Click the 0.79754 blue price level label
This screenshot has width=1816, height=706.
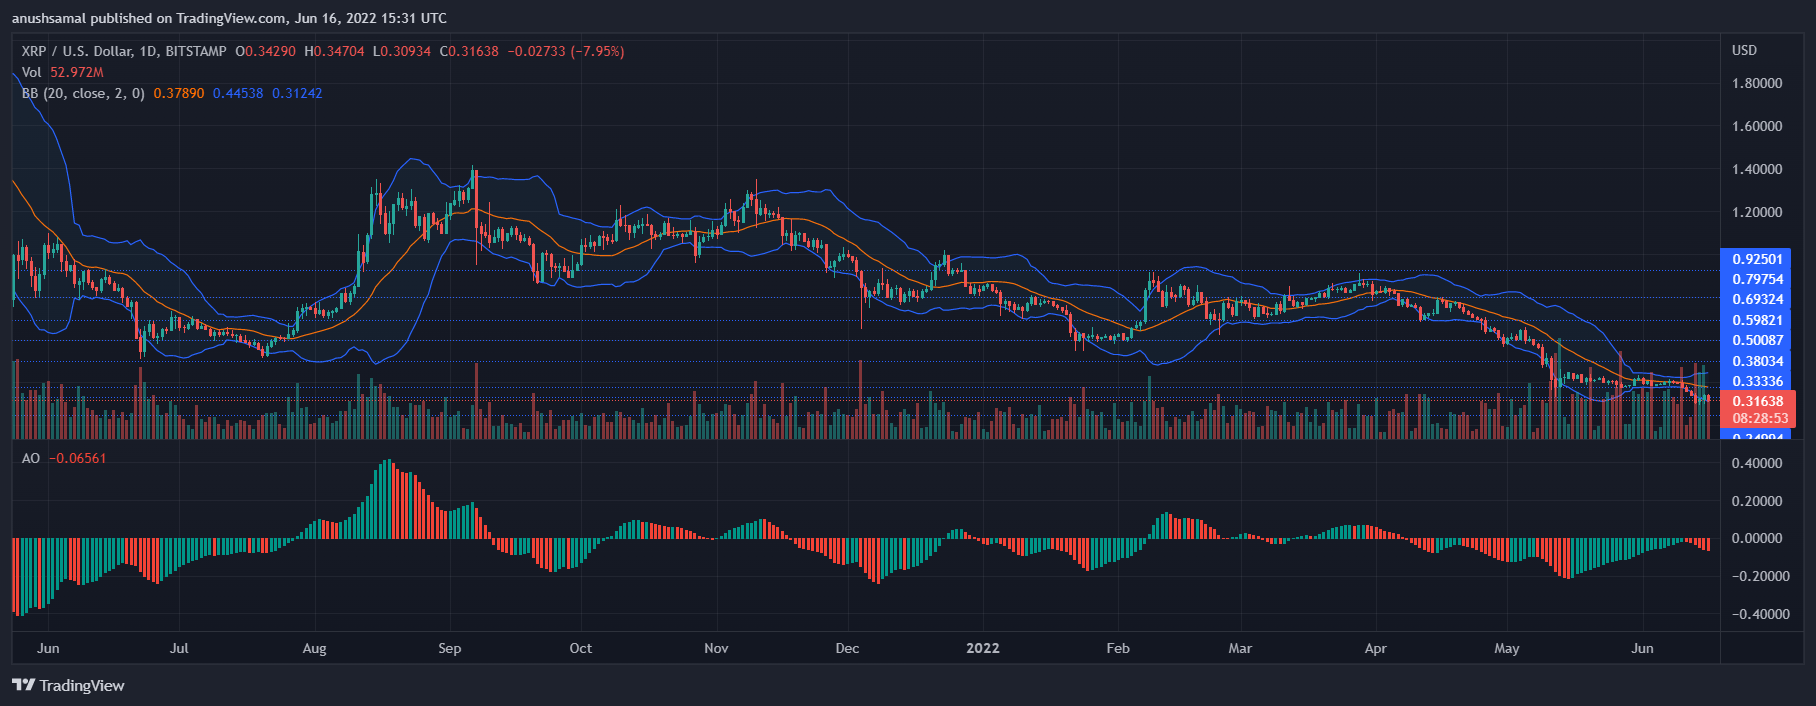pyautogui.click(x=1757, y=279)
